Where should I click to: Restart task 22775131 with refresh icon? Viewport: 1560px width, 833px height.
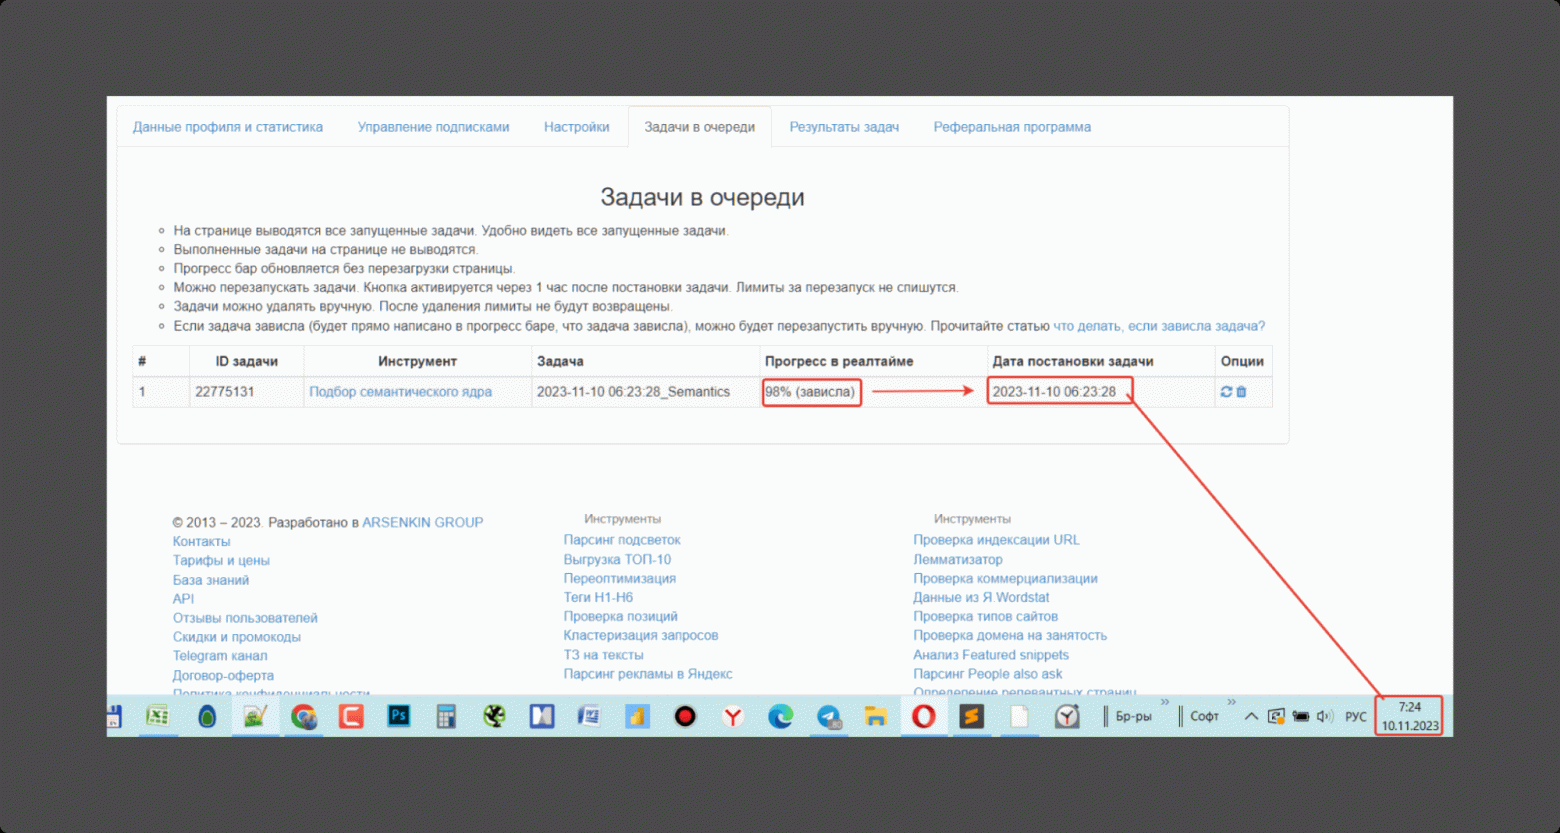[1226, 392]
